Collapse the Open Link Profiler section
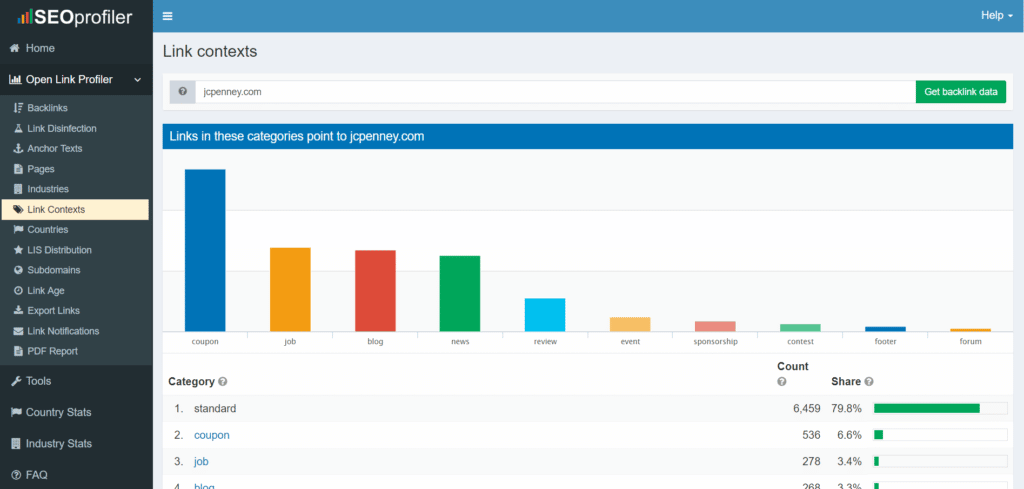The width and height of the screenshot is (1024, 489). click(137, 80)
